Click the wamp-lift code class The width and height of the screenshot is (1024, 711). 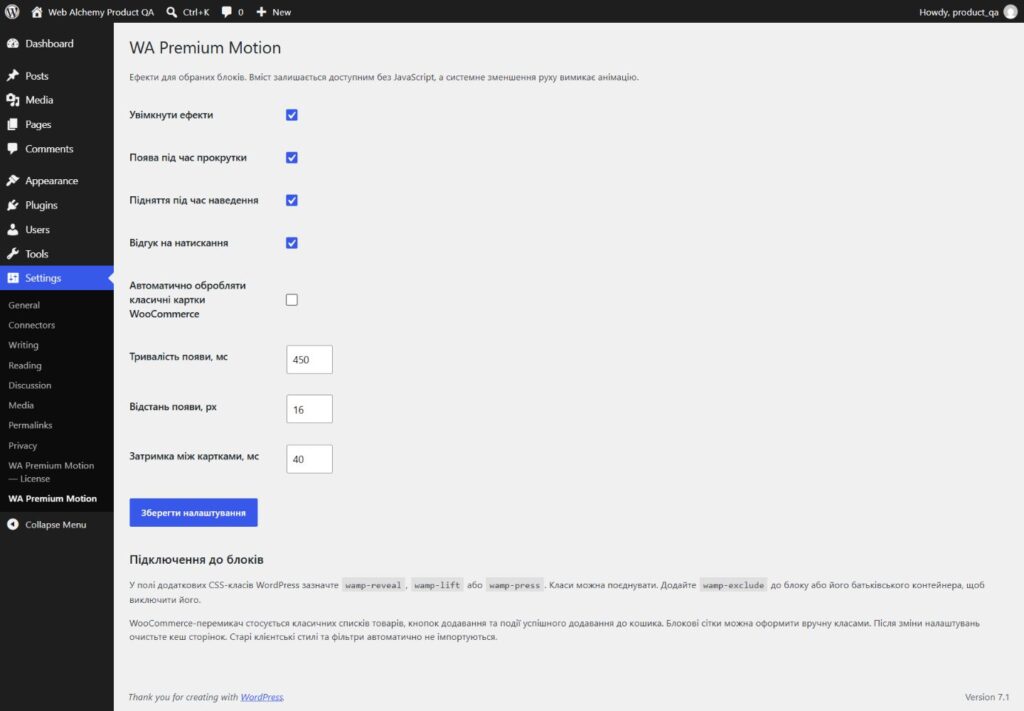[x=437, y=585]
